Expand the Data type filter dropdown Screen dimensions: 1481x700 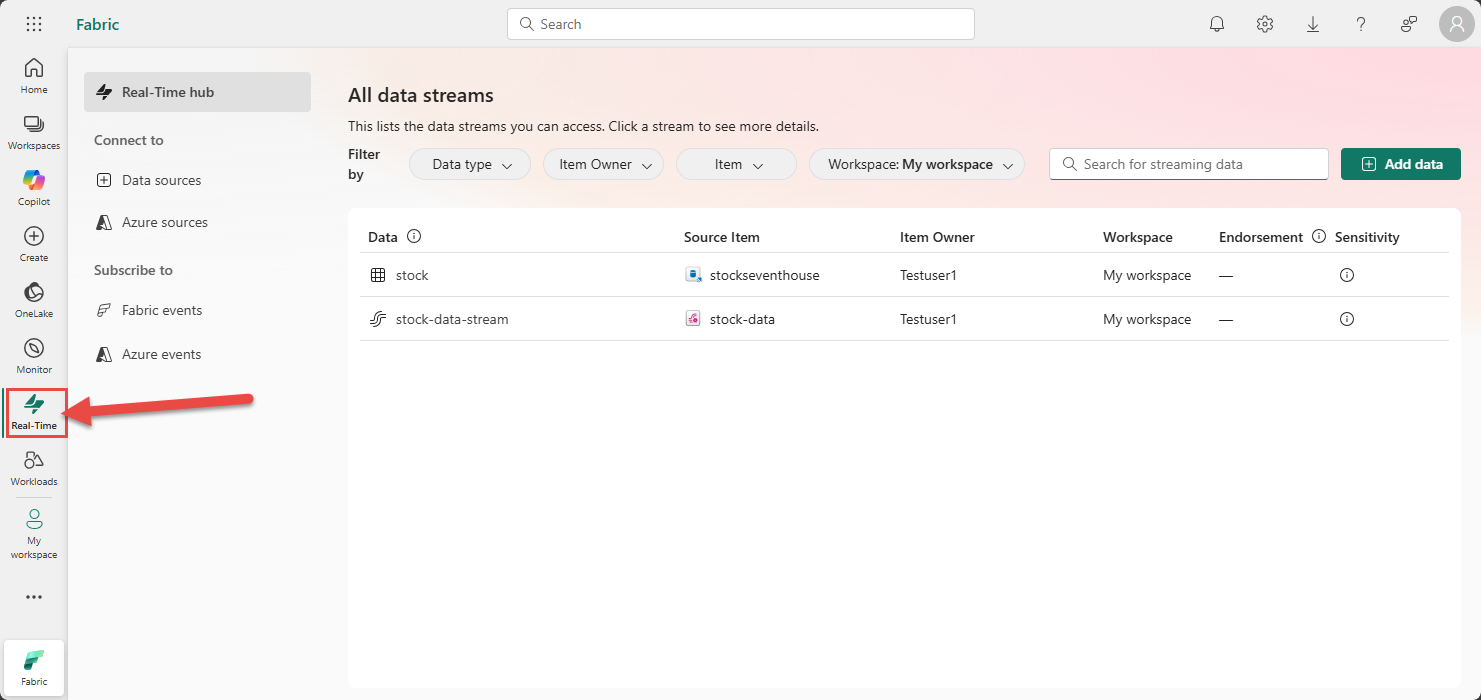click(x=470, y=164)
